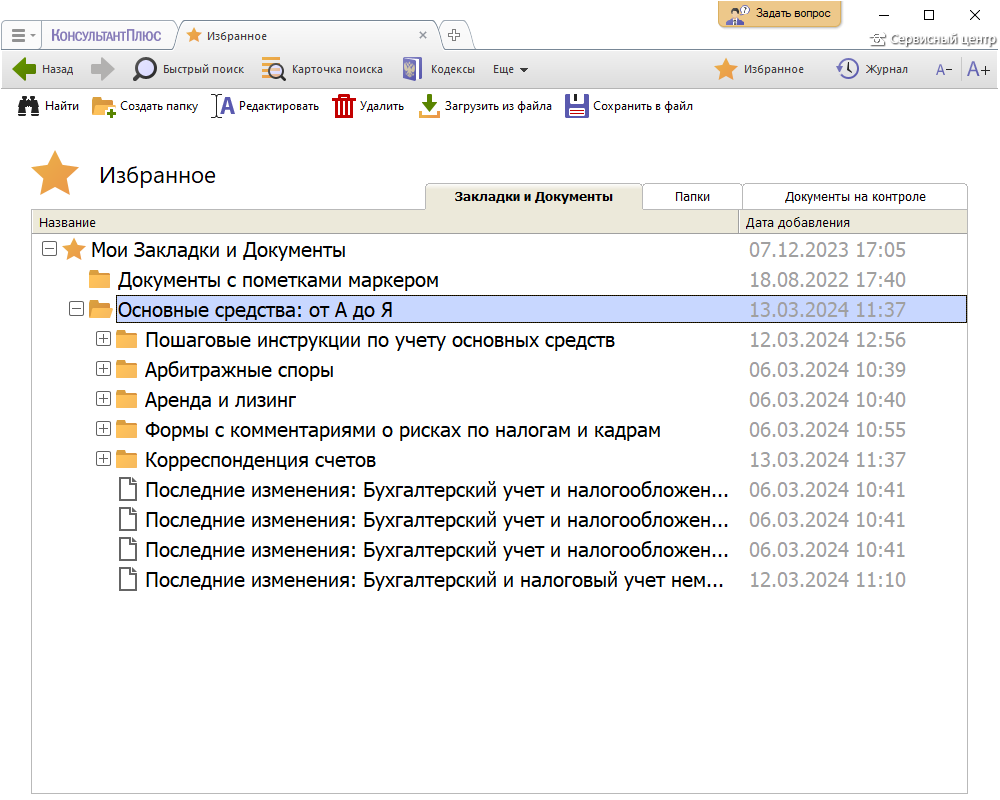Switch to the Закладки и Документы tab

533,196
